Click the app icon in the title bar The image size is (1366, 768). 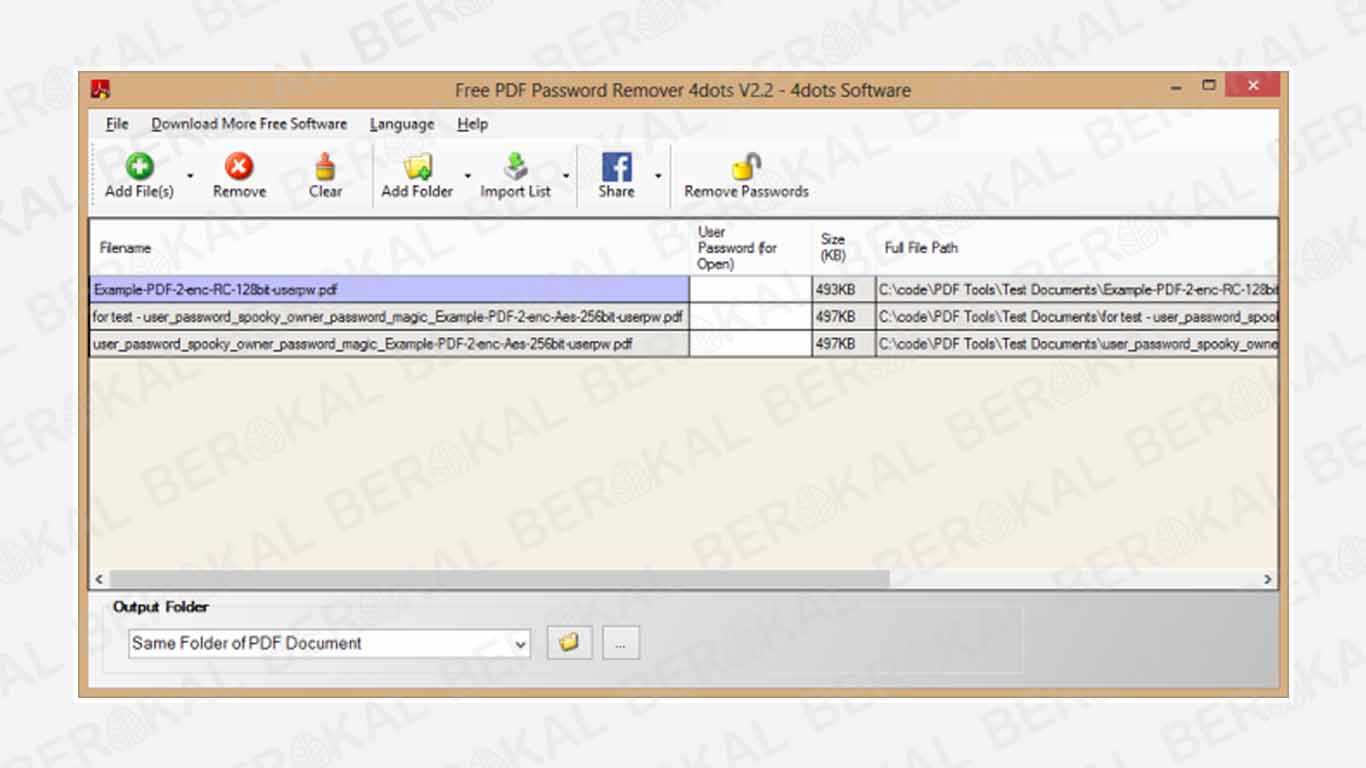click(x=101, y=89)
